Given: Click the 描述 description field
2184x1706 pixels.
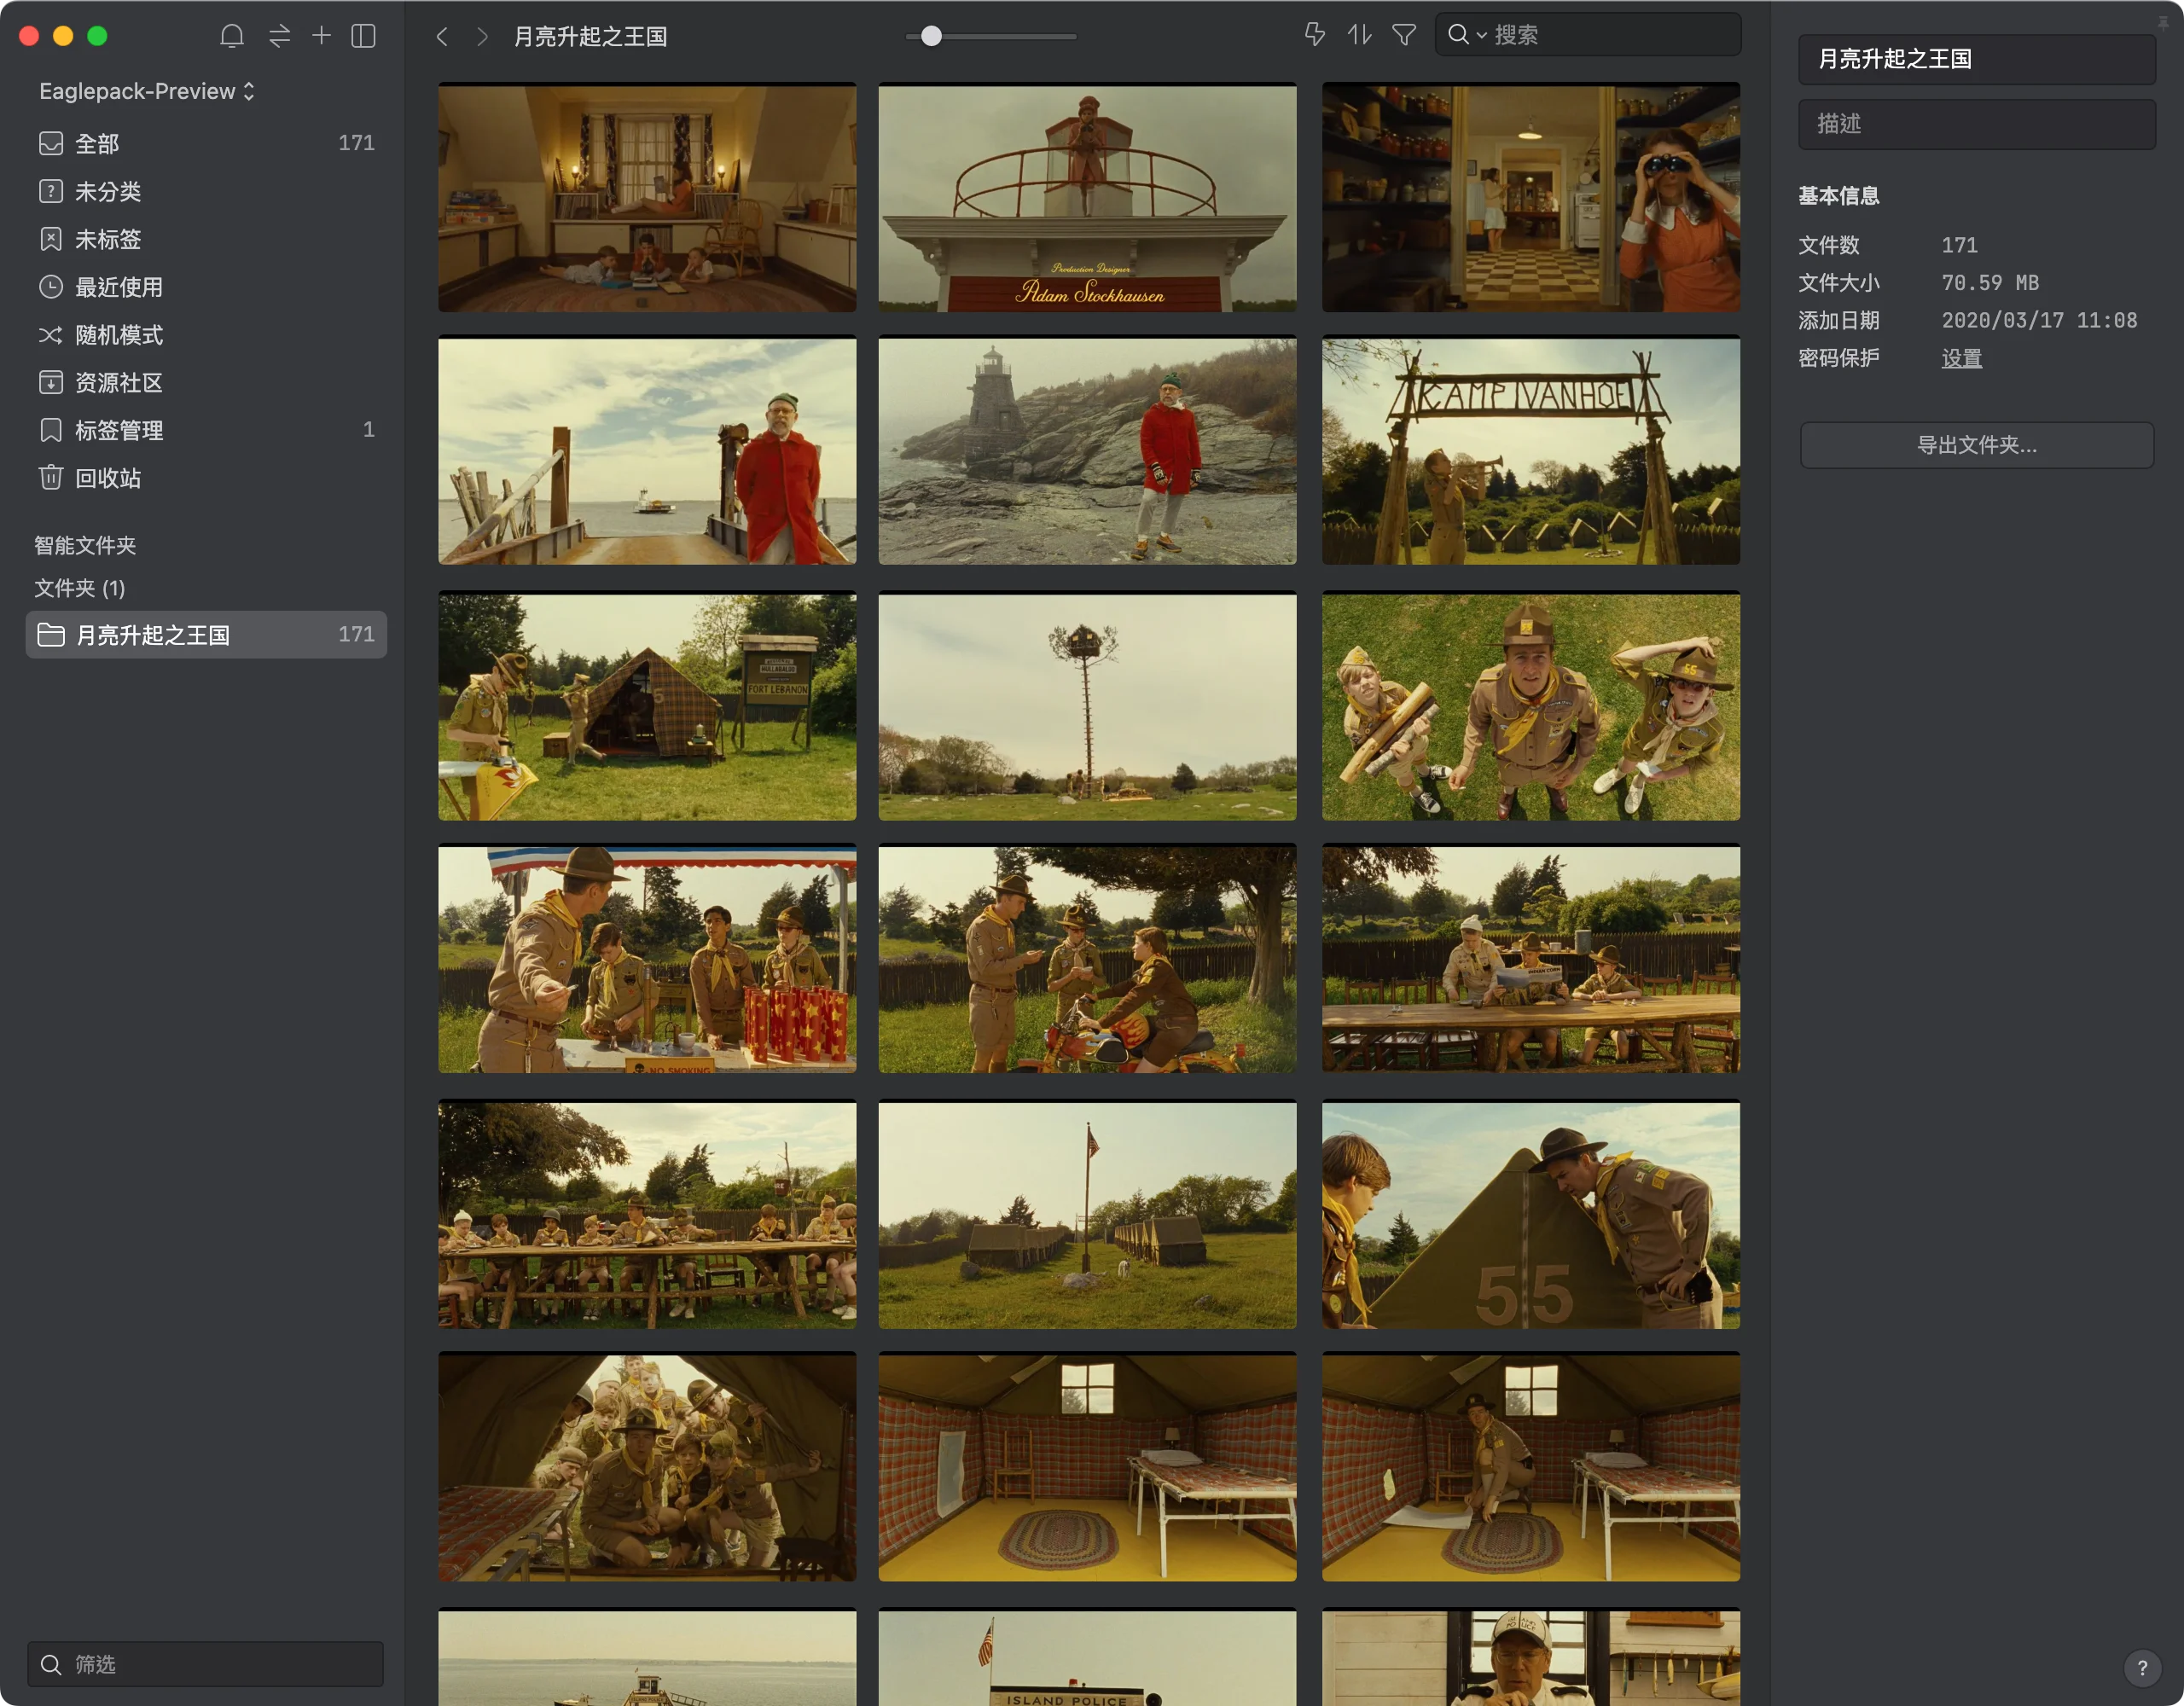Looking at the screenshot, I should click(1976, 124).
